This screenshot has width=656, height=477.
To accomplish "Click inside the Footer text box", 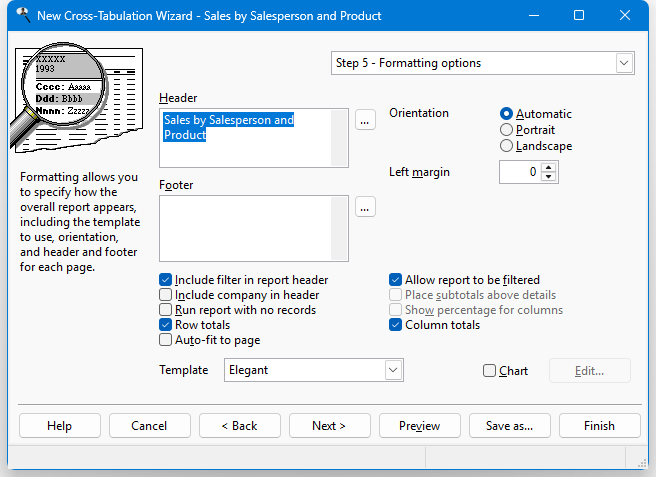I will 254,228.
